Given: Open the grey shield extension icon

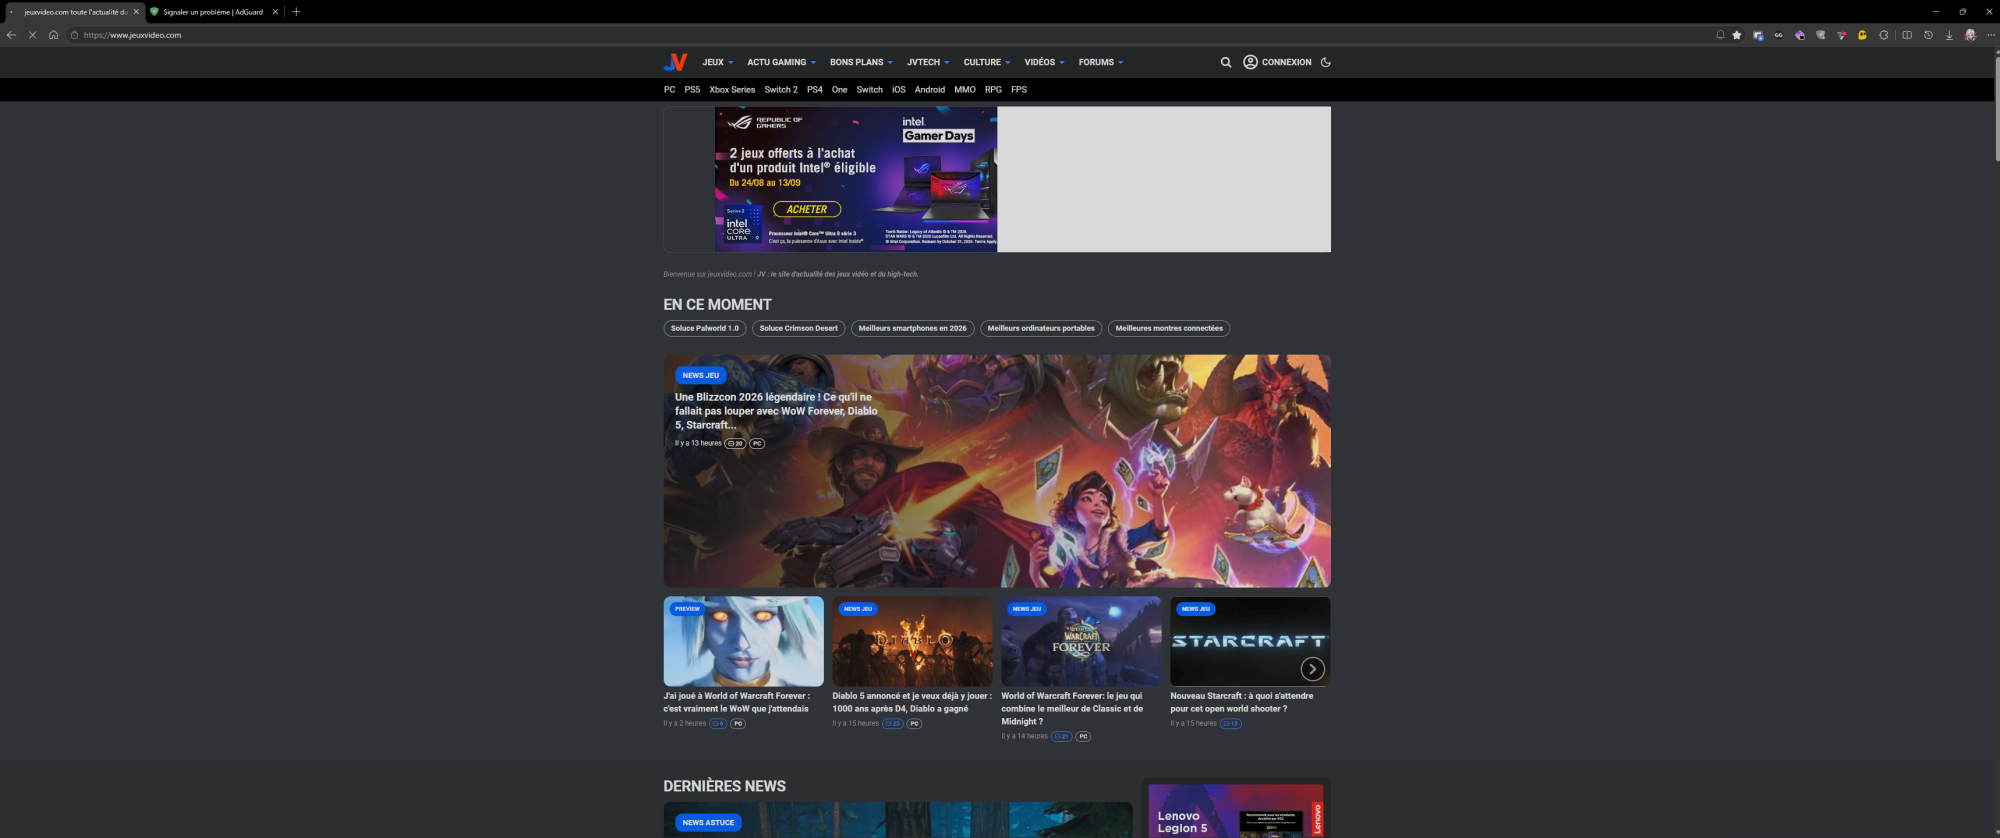Looking at the screenshot, I should click(1820, 35).
